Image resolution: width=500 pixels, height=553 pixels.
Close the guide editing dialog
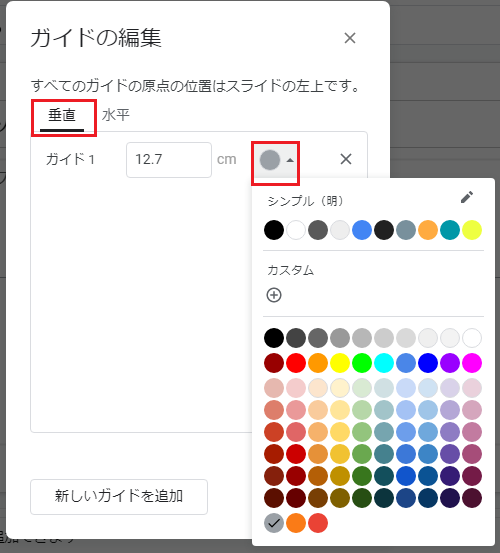[x=350, y=38]
